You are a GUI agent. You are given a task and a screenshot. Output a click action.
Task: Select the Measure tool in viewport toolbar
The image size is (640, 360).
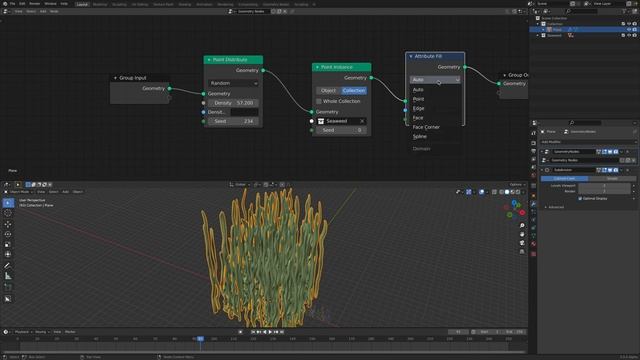[x=8, y=276]
